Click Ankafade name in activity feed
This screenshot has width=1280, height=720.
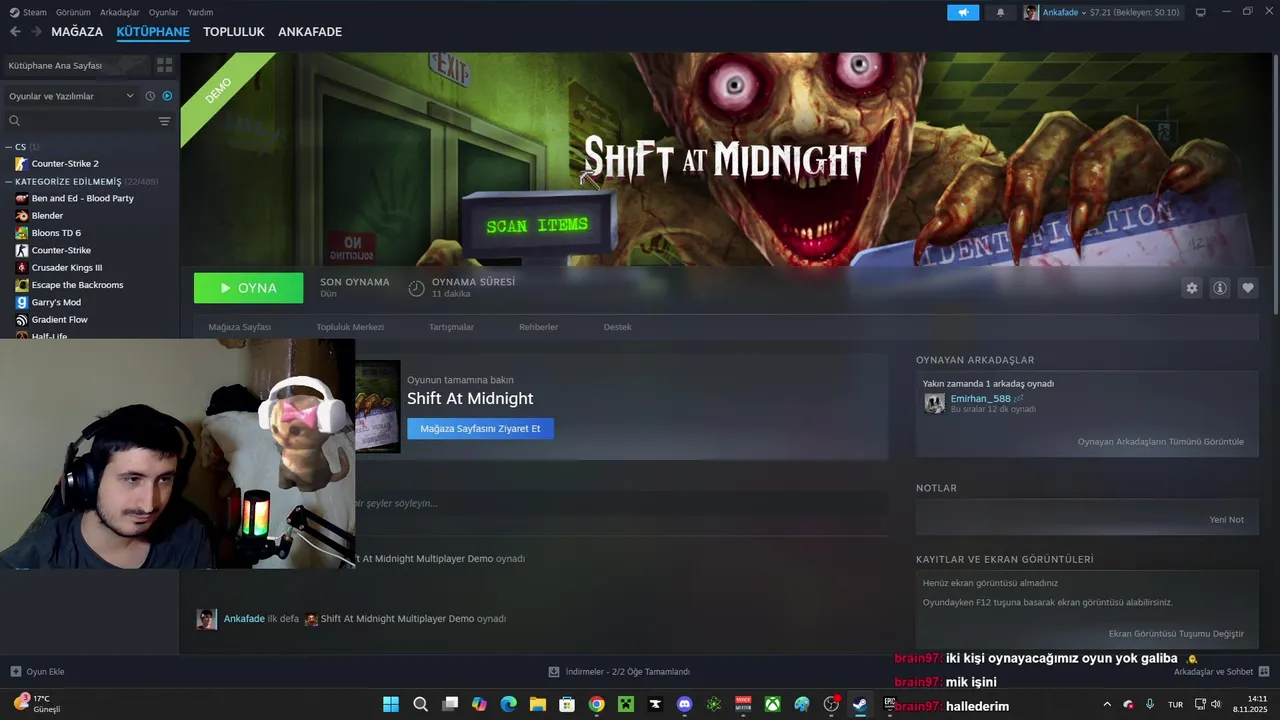(244, 619)
